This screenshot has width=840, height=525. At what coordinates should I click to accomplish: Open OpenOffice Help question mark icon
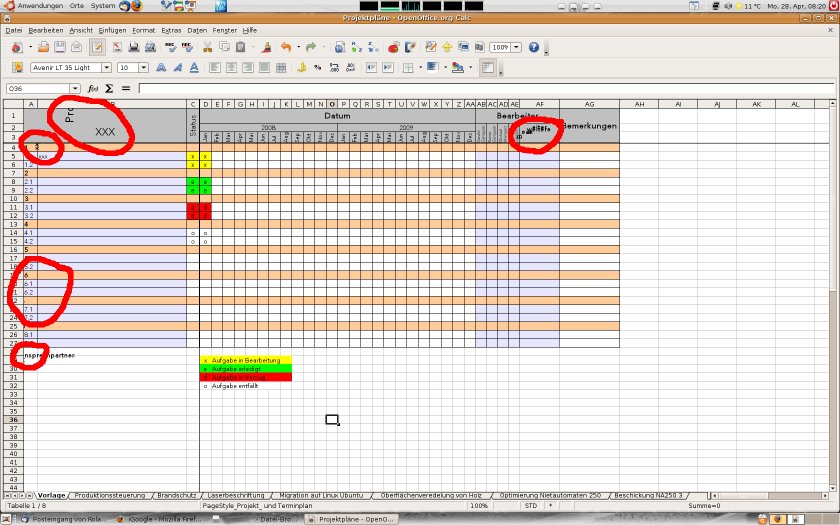(533, 47)
